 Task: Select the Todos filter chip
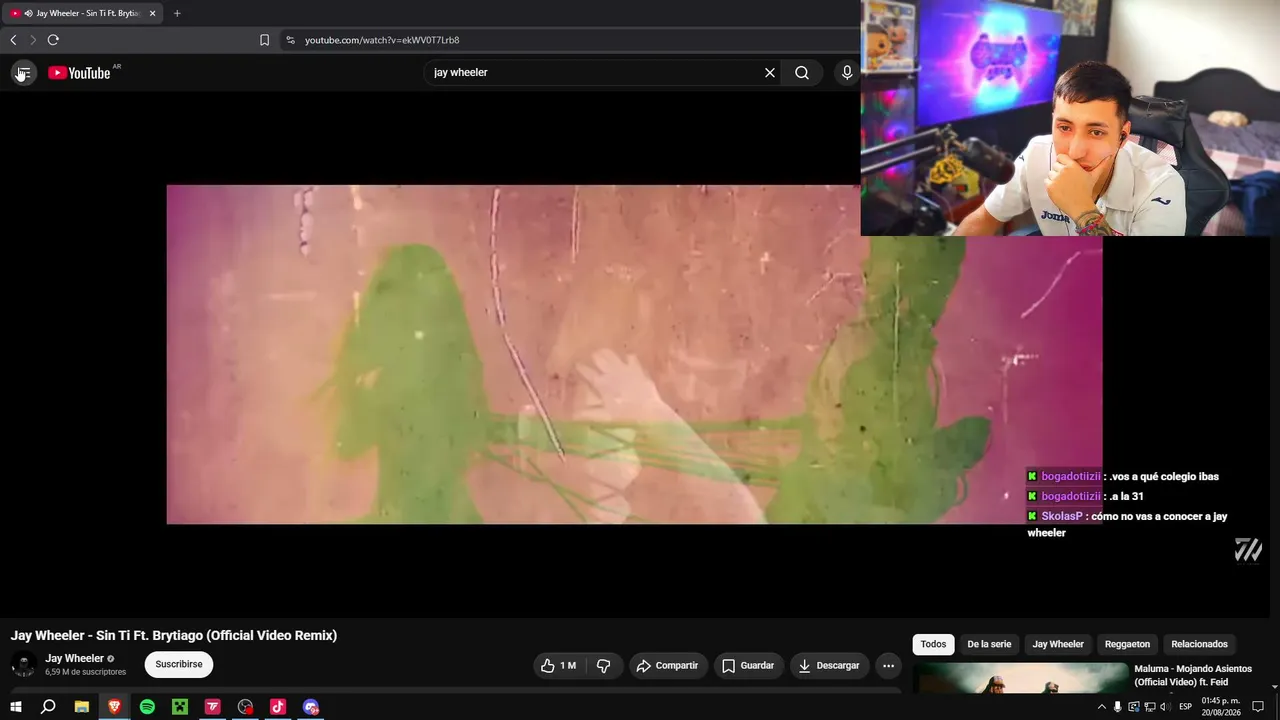(x=933, y=644)
